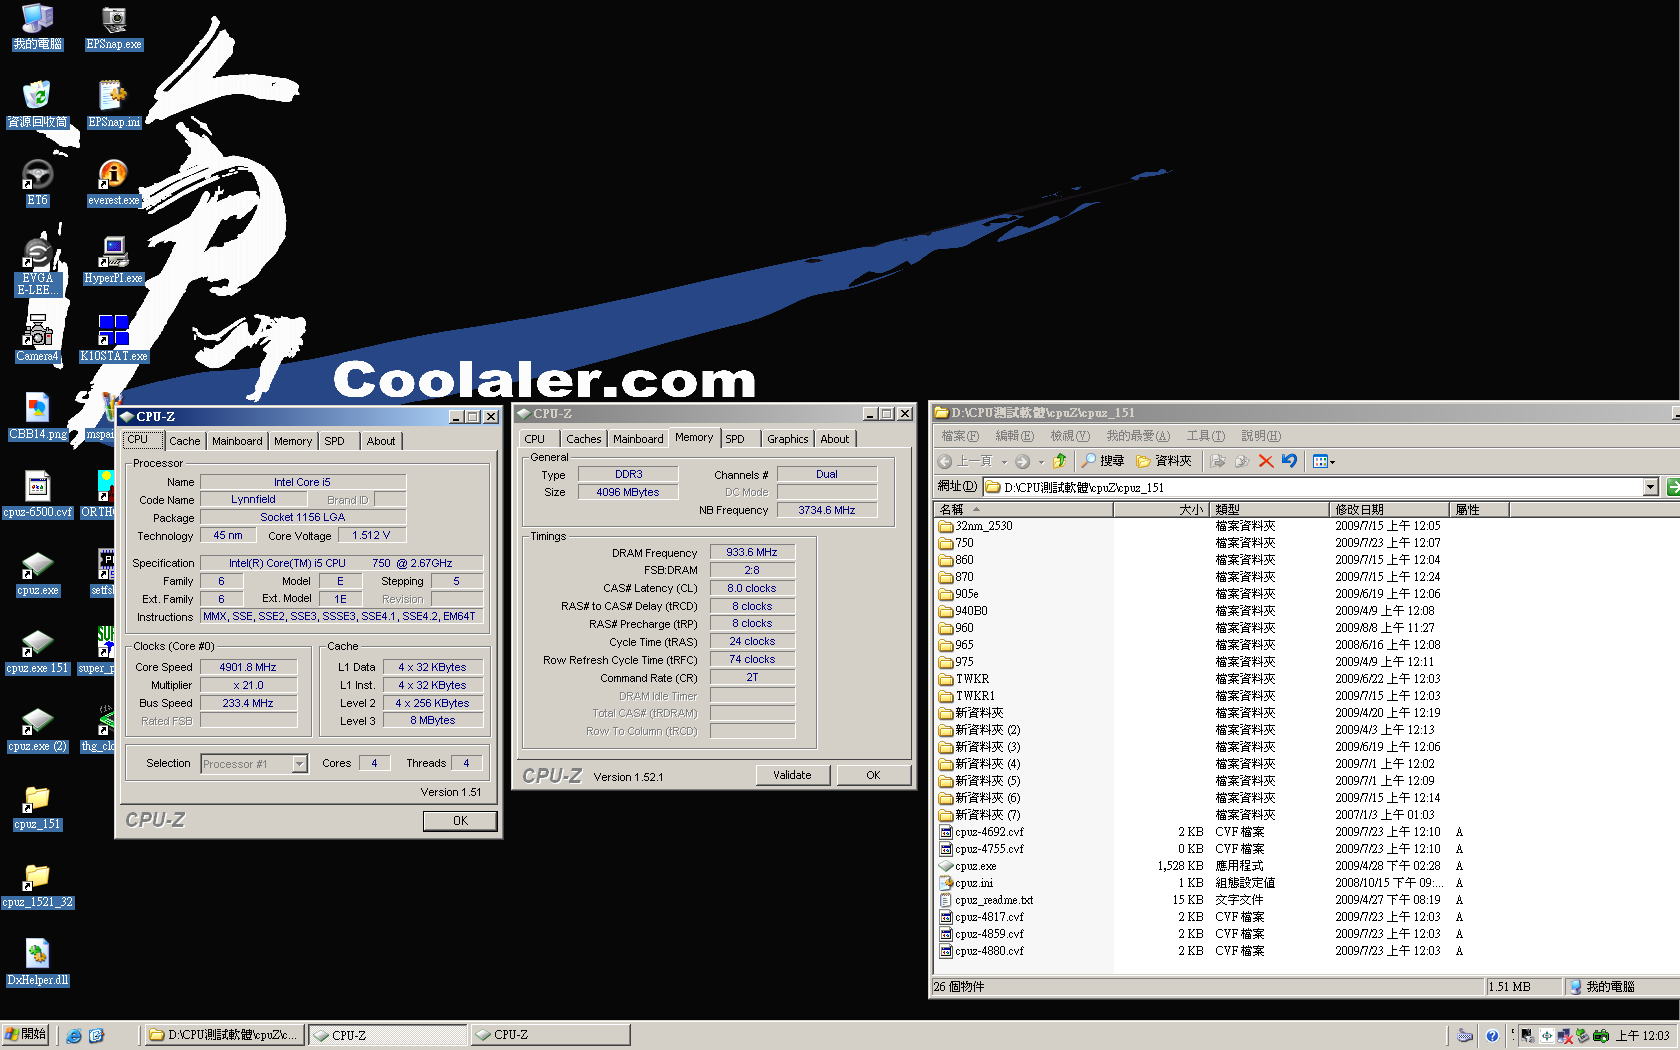
Task: Switch to Cache tab in CPU-Z 1.51
Action: pyautogui.click(x=185, y=441)
